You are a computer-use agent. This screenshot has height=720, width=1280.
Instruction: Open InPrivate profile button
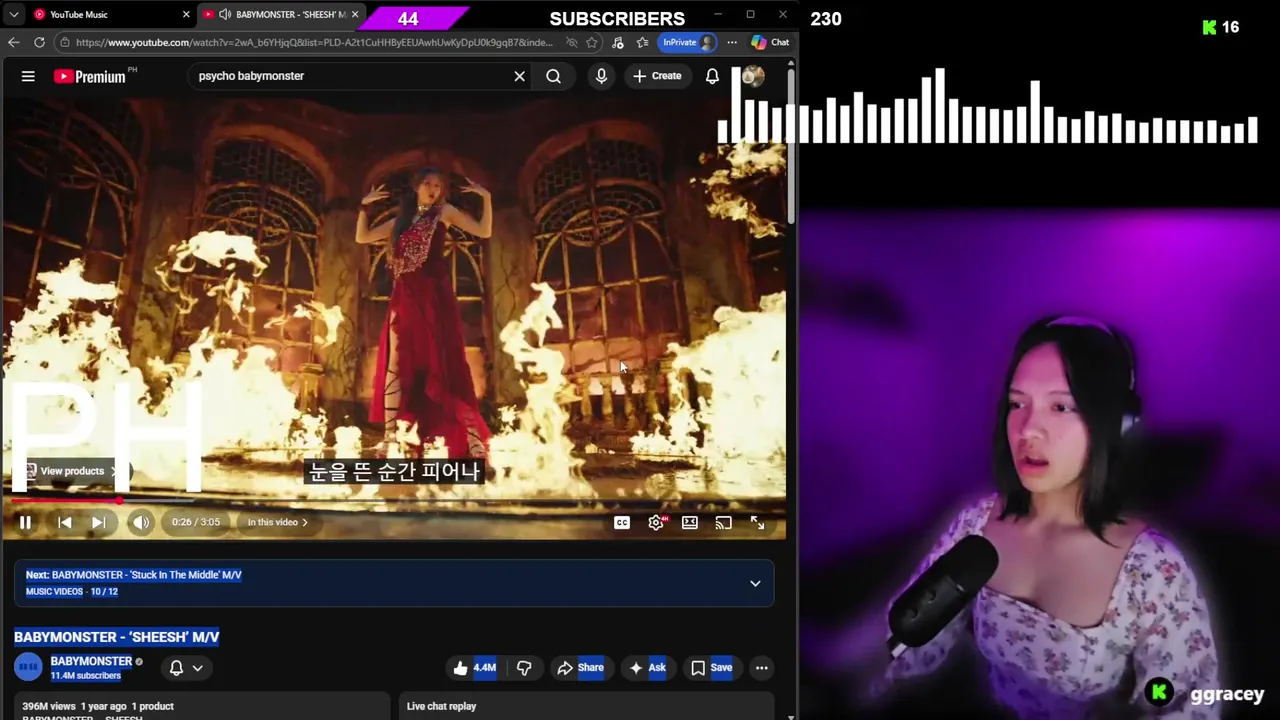pyautogui.click(x=688, y=42)
